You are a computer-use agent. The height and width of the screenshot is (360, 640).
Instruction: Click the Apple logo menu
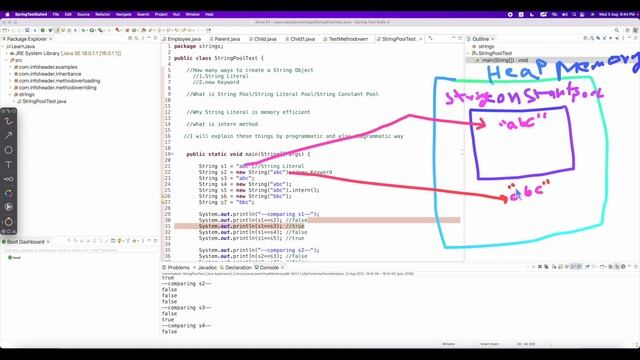[x=7, y=14]
